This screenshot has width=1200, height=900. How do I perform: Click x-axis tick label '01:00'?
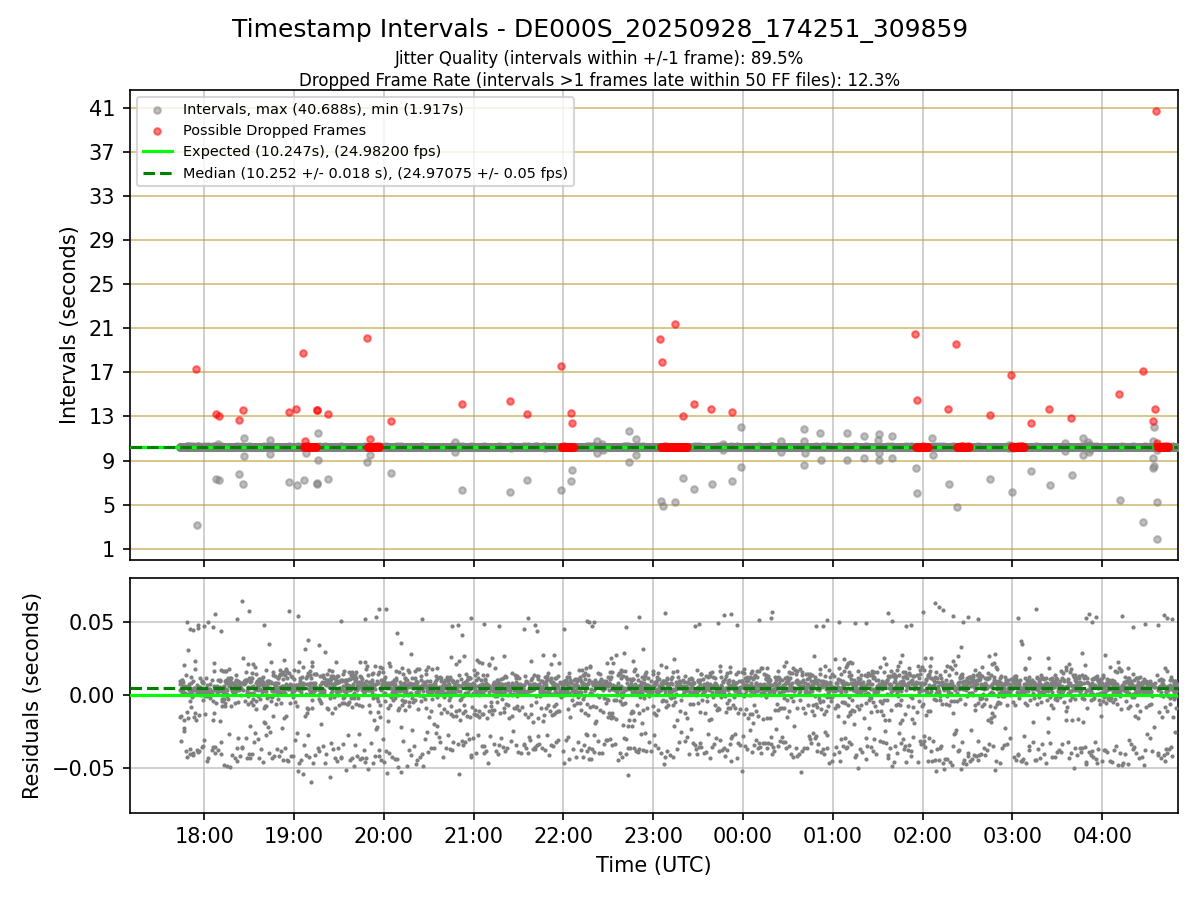click(832, 834)
